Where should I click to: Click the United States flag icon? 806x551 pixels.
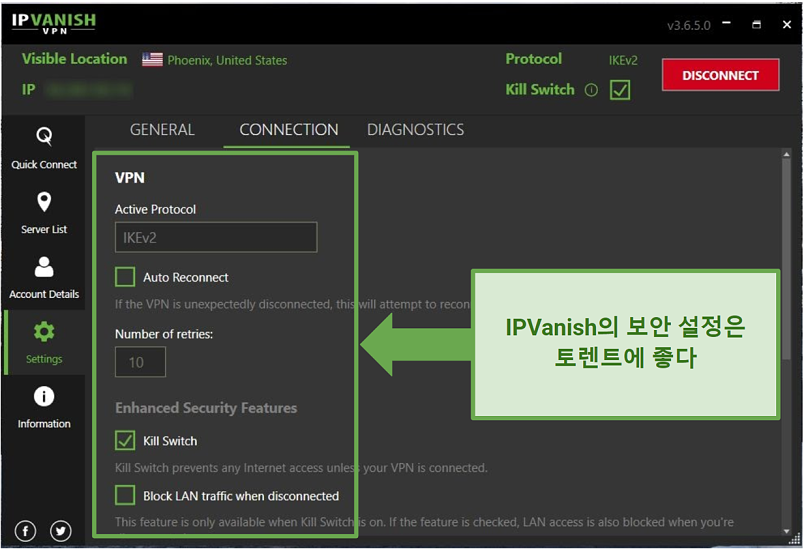(x=152, y=60)
